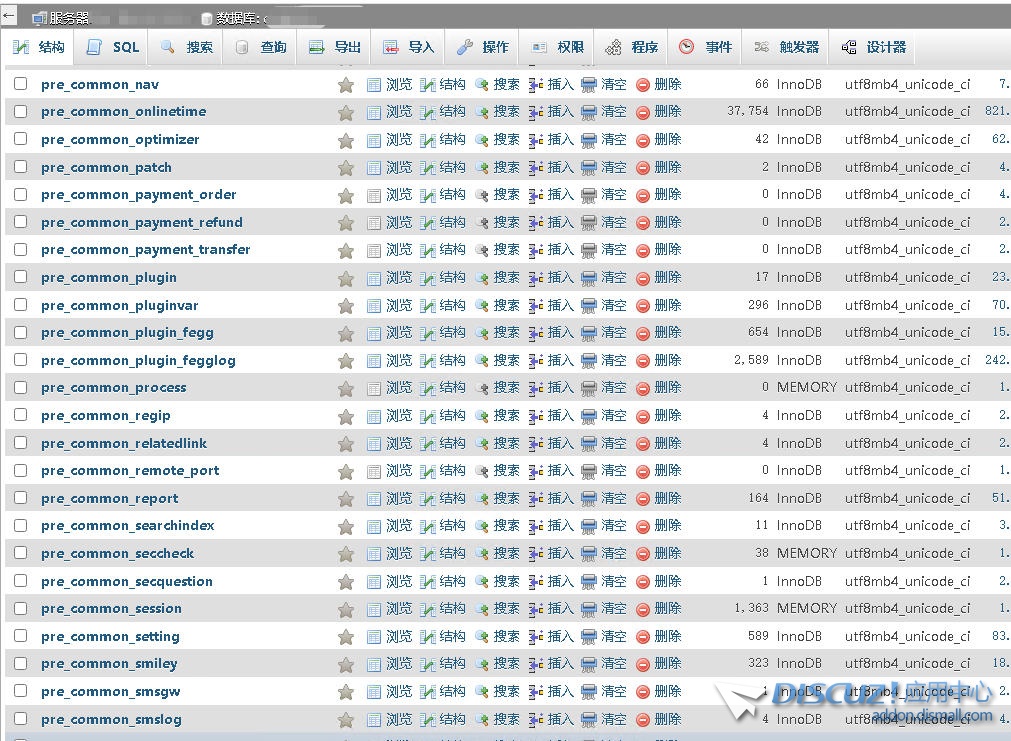Screen dimensions: 1011x741
Task: Check the pre_common_report row box
Action: point(21,498)
